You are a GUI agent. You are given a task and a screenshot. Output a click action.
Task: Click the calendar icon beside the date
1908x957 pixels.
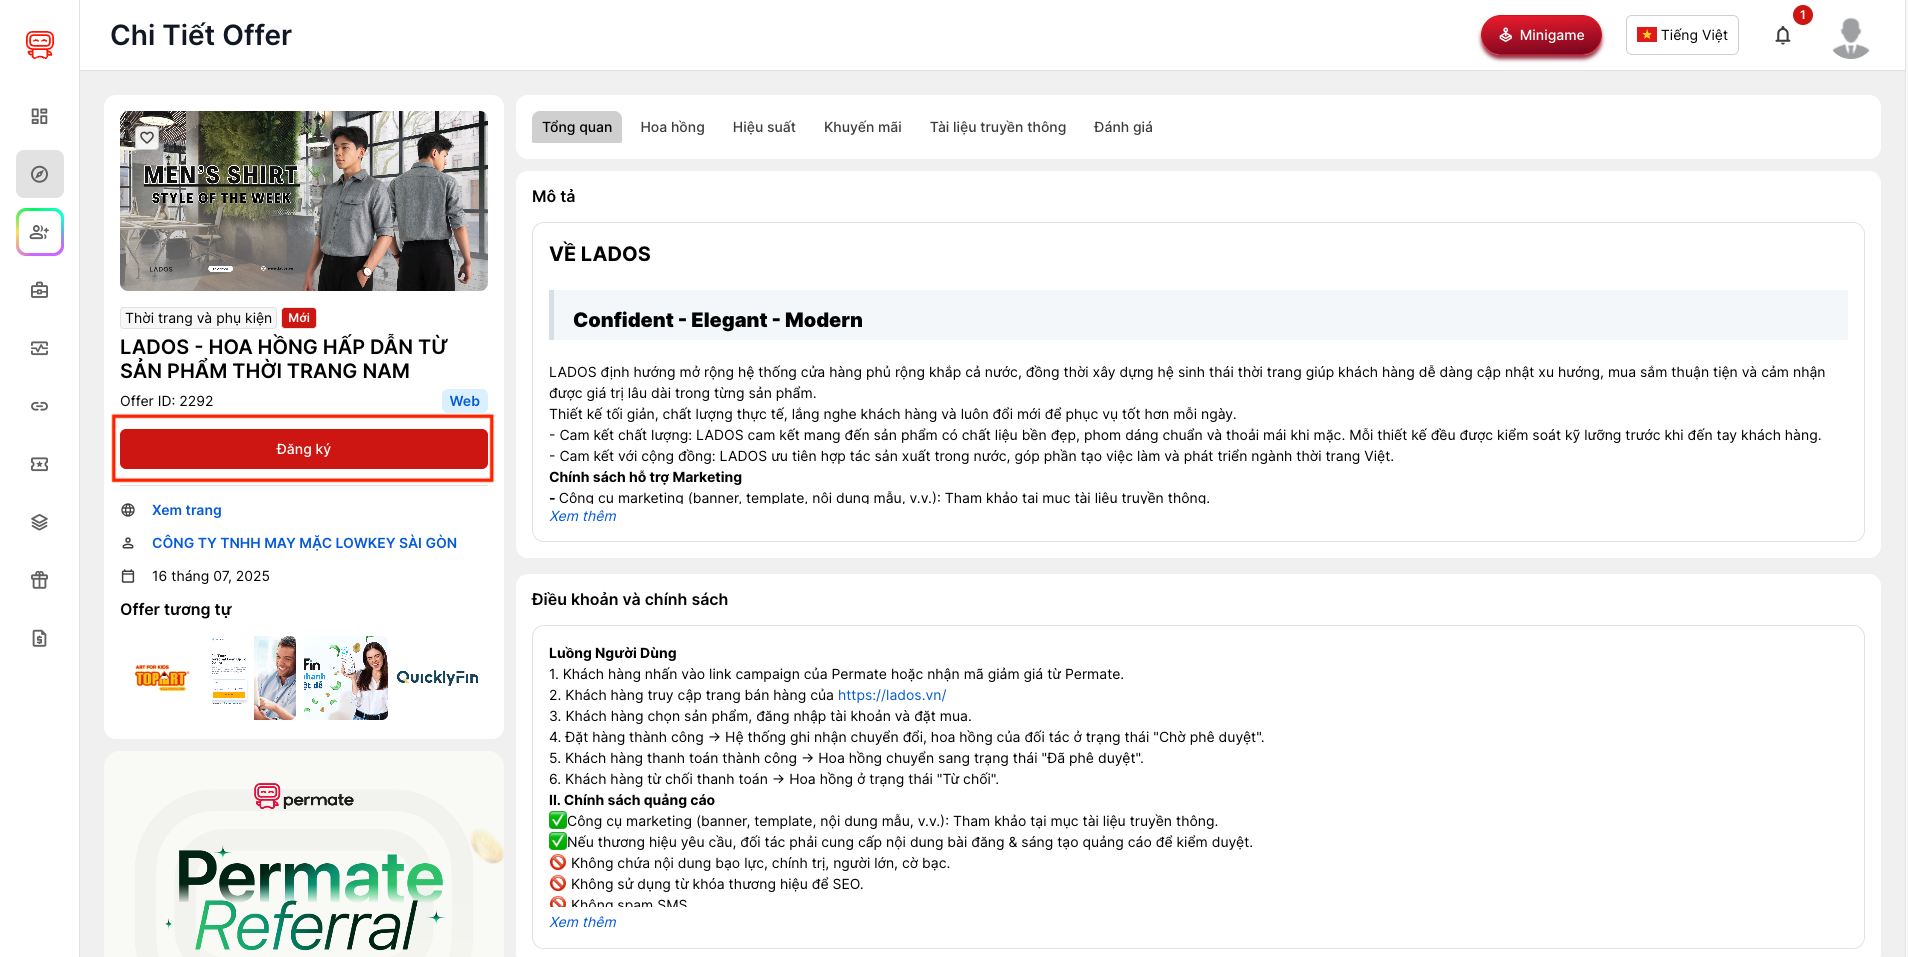[x=128, y=576]
